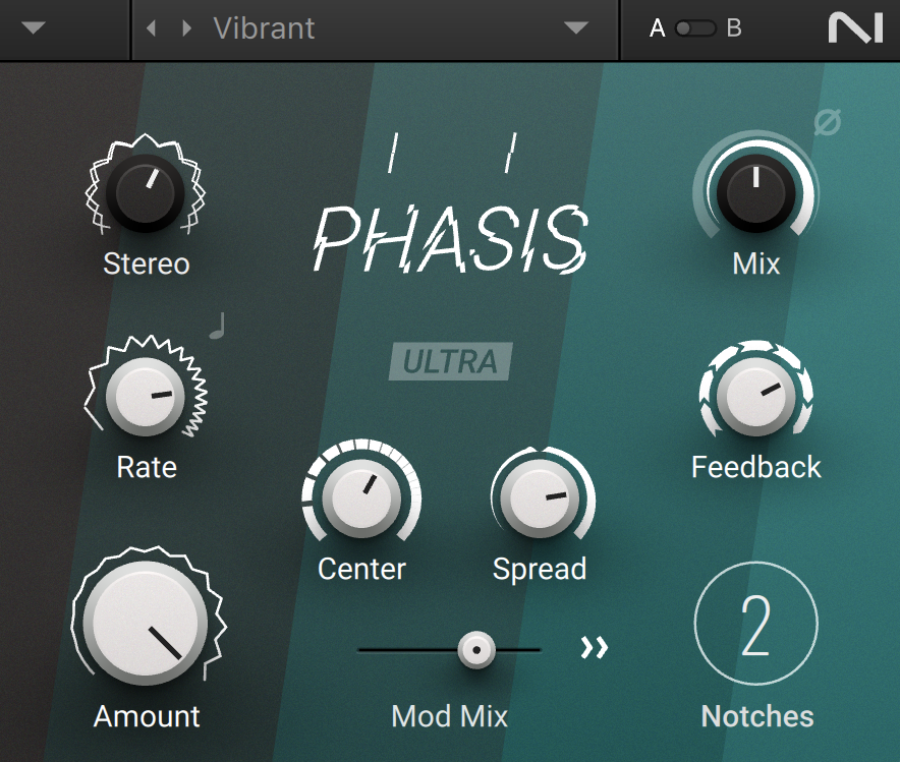
Task: Click the Rate label
Action: coord(146,466)
